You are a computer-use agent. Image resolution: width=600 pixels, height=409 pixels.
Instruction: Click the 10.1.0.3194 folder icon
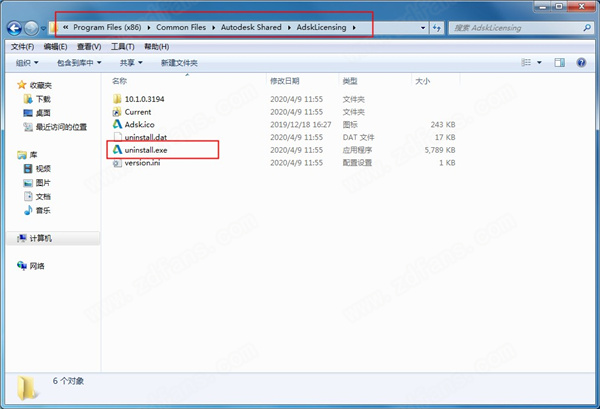pos(117,99)
